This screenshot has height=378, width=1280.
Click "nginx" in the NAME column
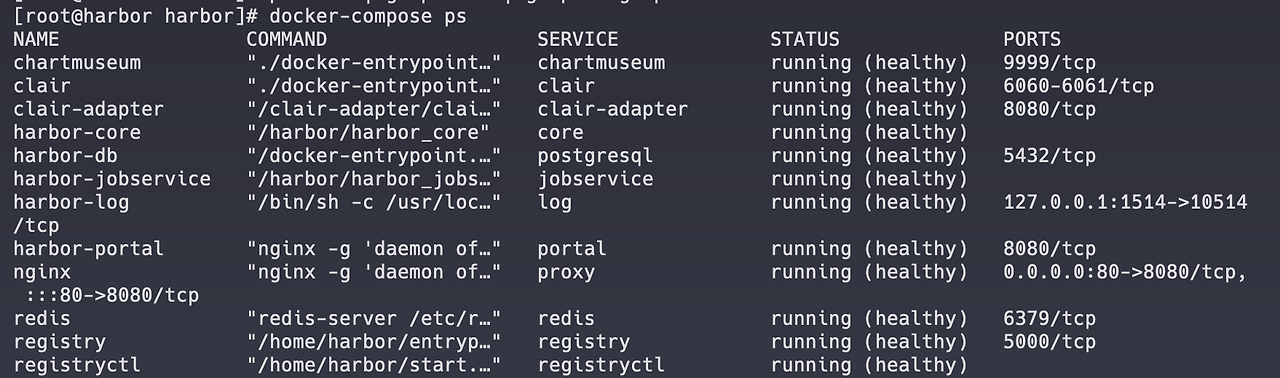pyautogui.click(x=42, y=272)
